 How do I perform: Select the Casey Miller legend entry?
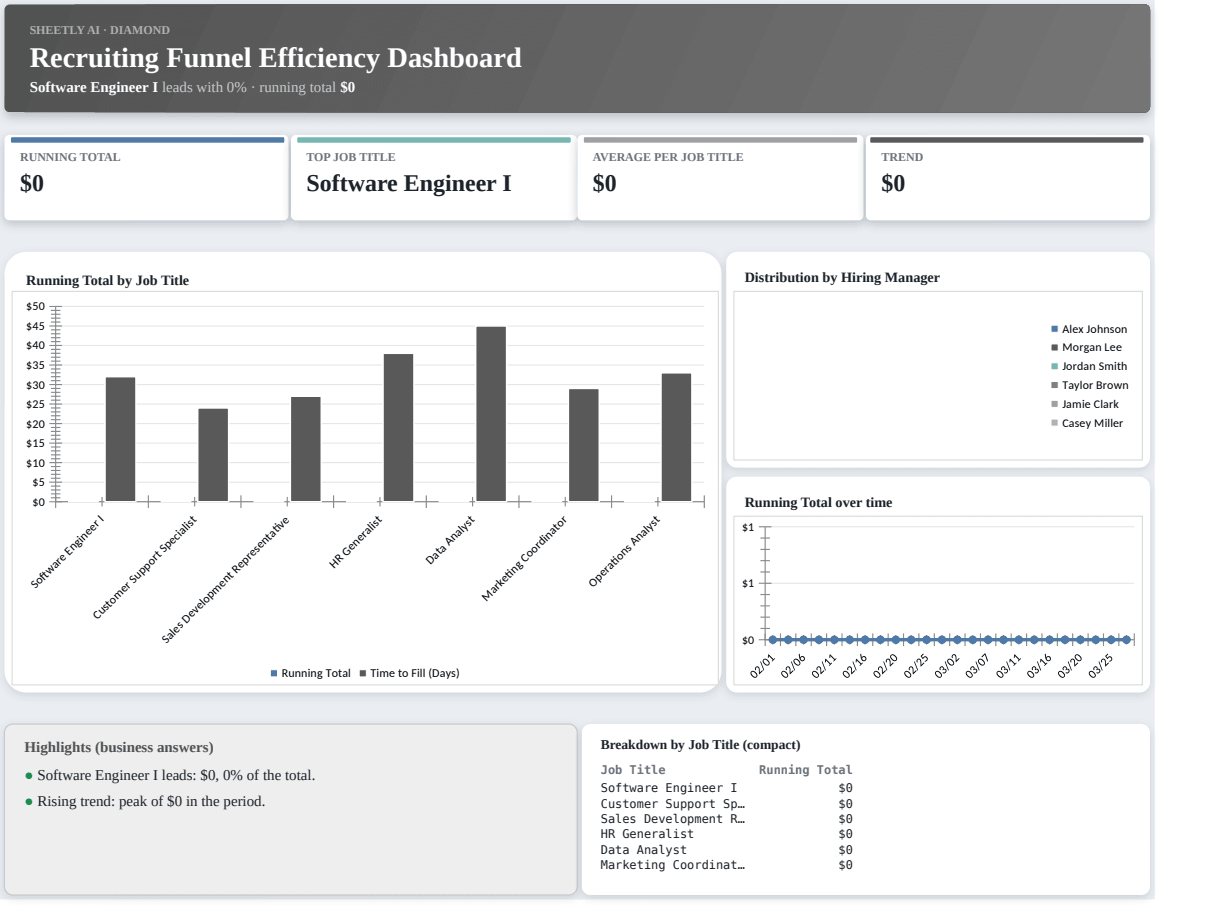[1087, 423]
